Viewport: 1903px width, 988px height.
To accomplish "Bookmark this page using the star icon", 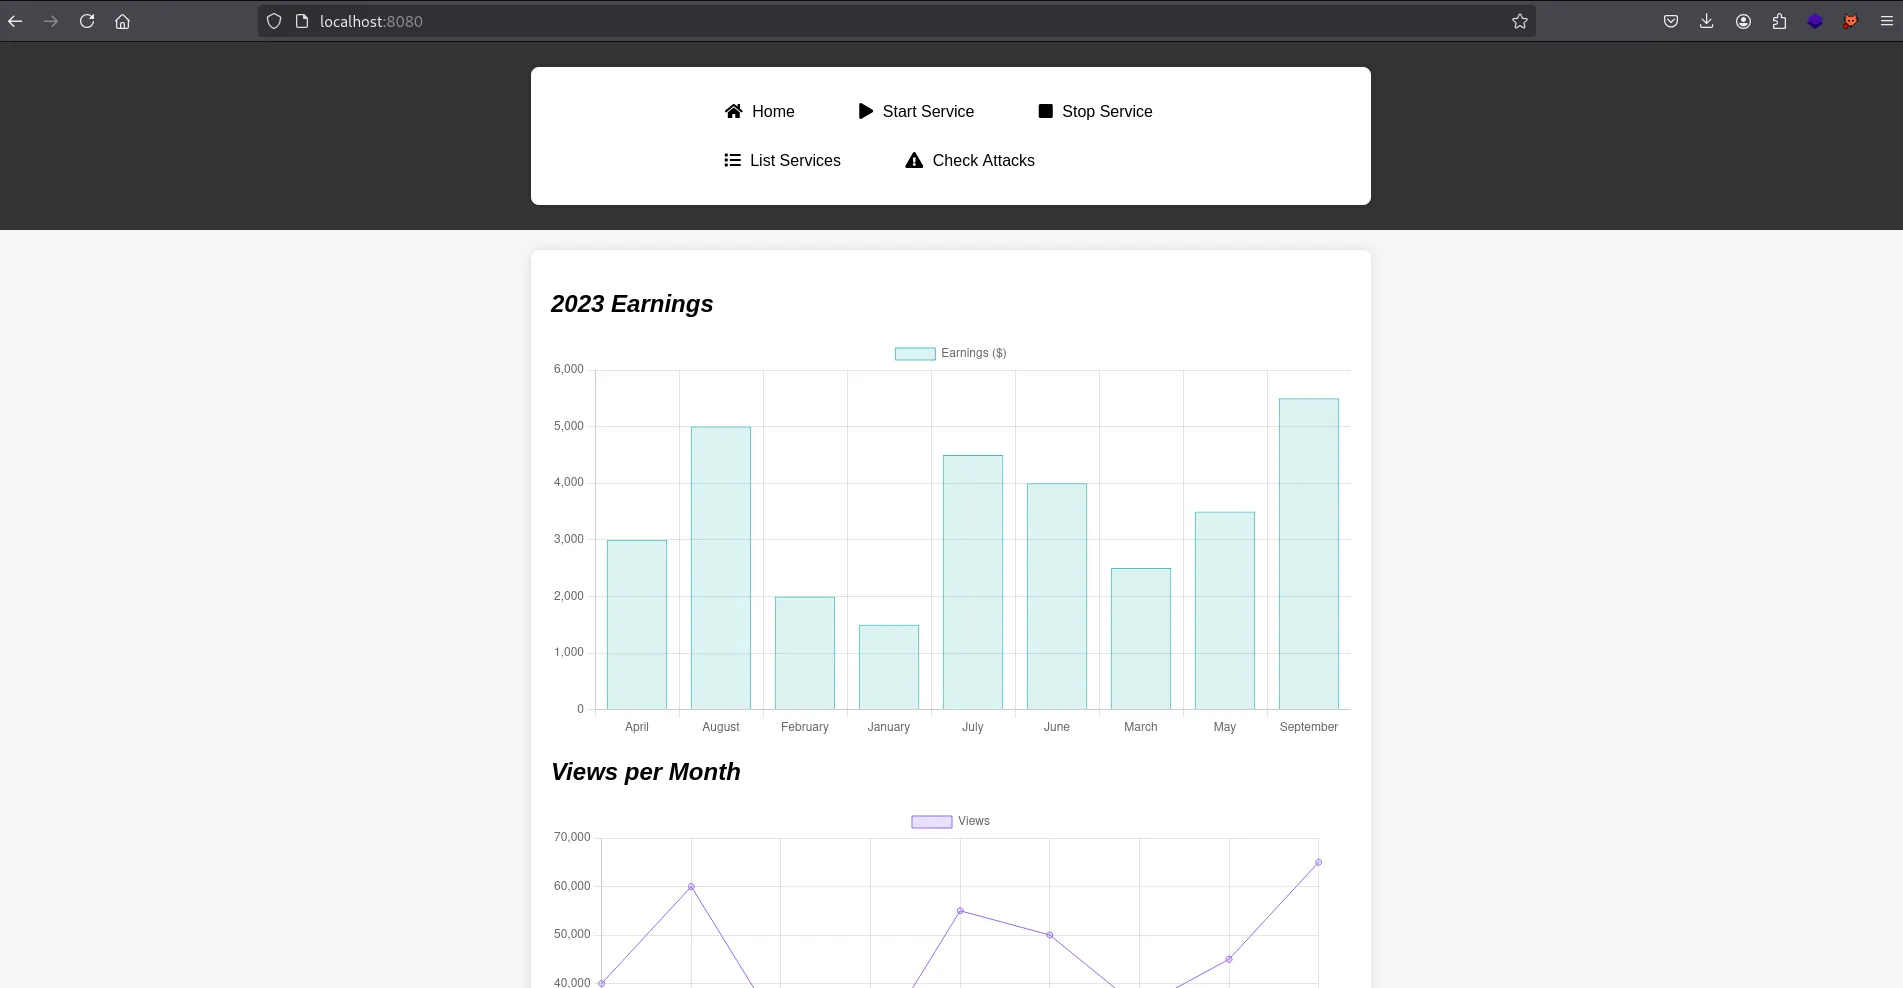I will (x=1519, y=21).
